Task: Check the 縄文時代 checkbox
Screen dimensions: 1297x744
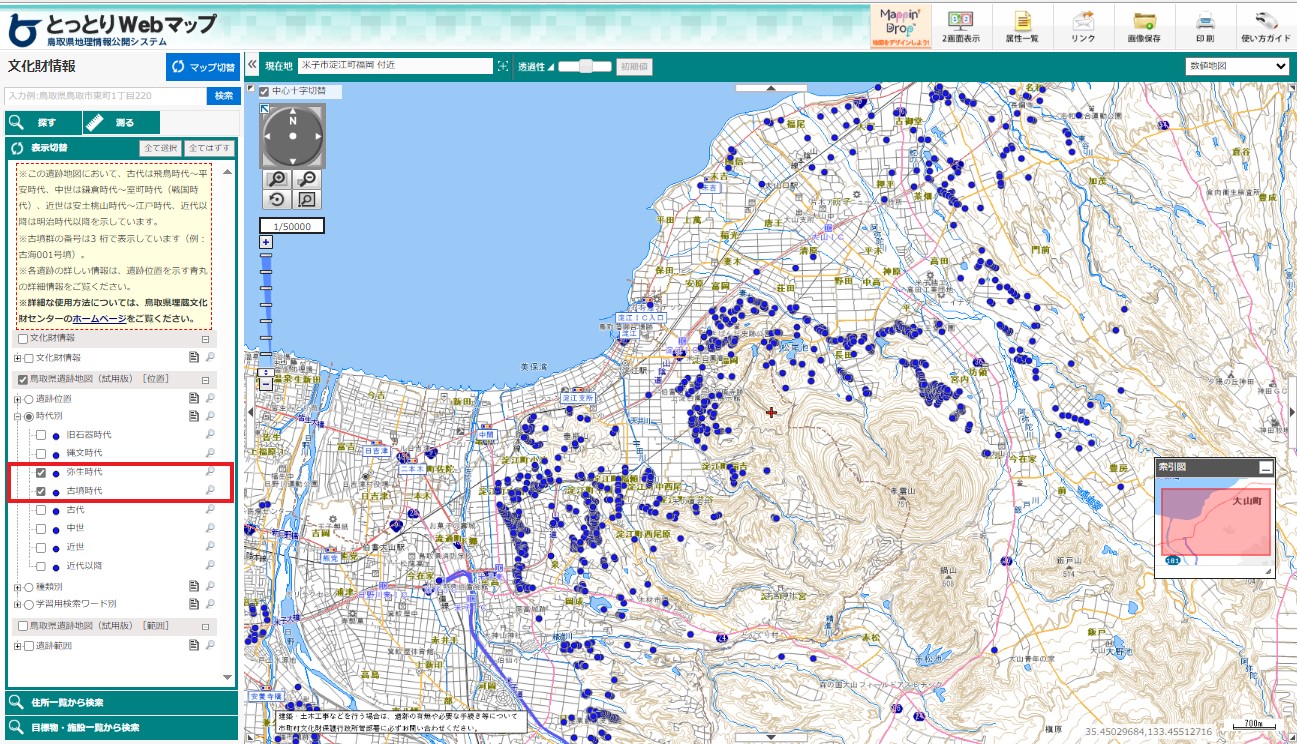Action: pos(41,453)
